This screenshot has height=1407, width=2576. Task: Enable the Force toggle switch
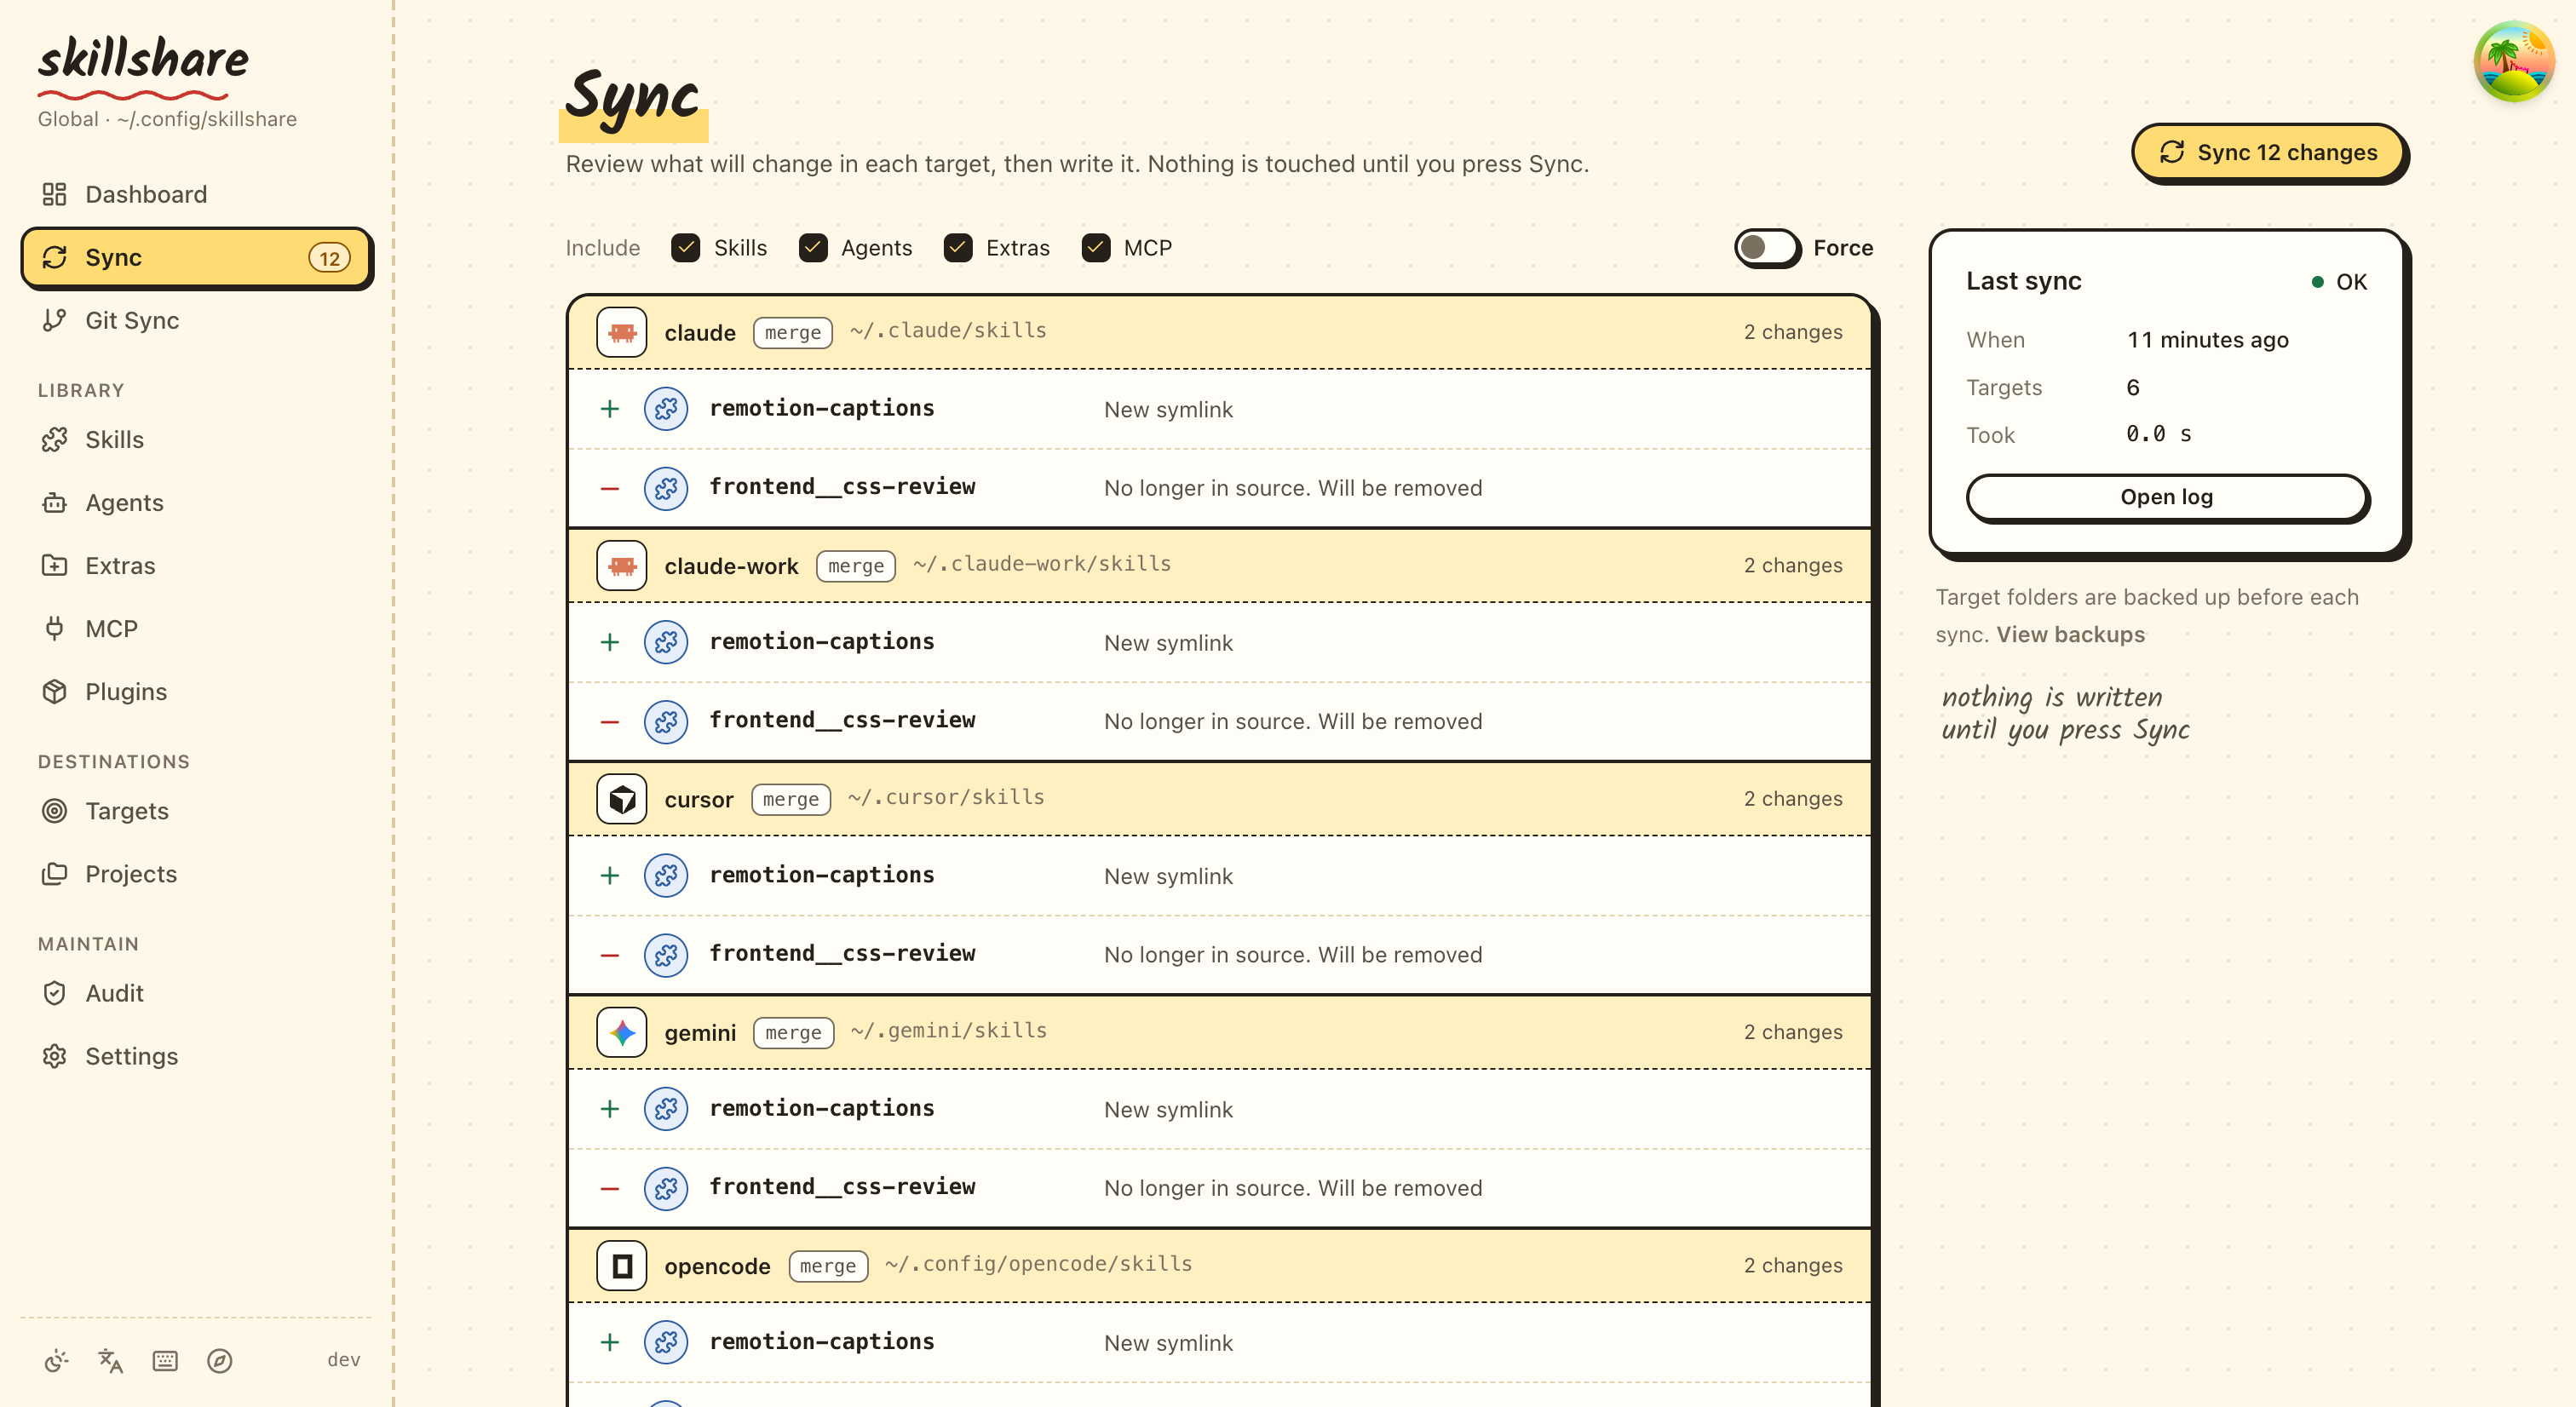1766,247
